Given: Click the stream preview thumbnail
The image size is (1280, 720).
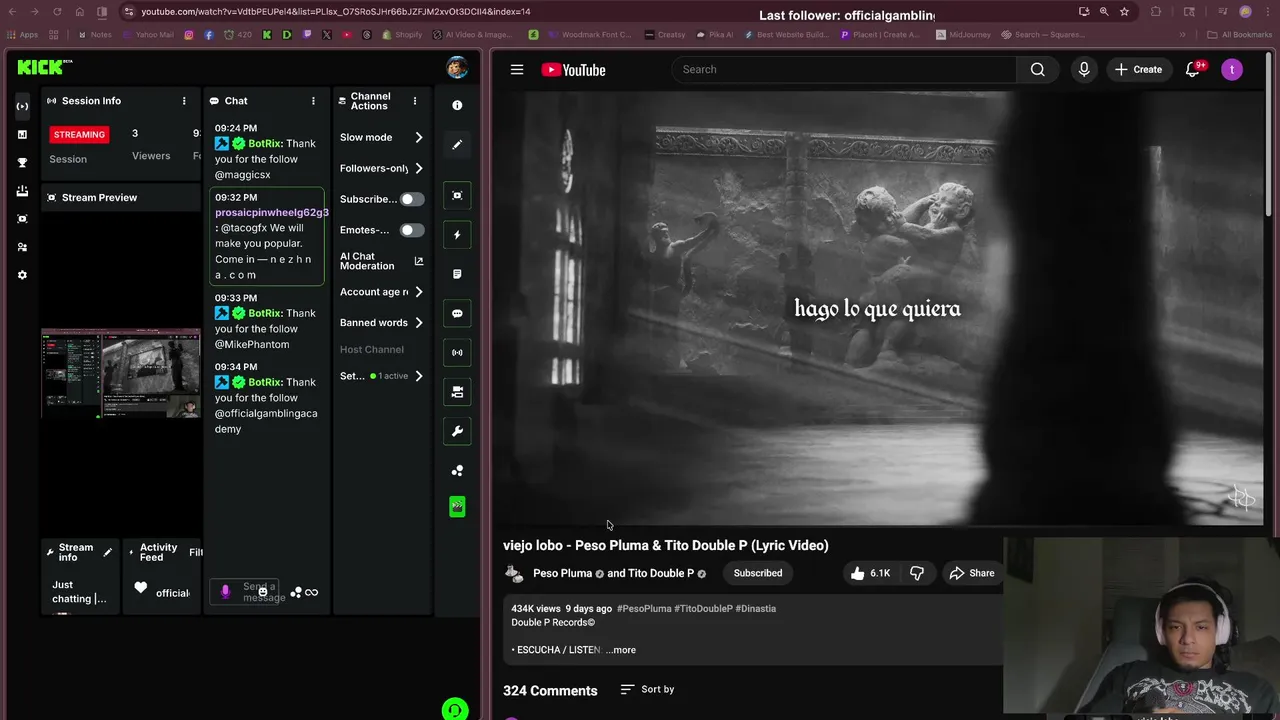Looking at the screenshot, I should pos(121,373).
